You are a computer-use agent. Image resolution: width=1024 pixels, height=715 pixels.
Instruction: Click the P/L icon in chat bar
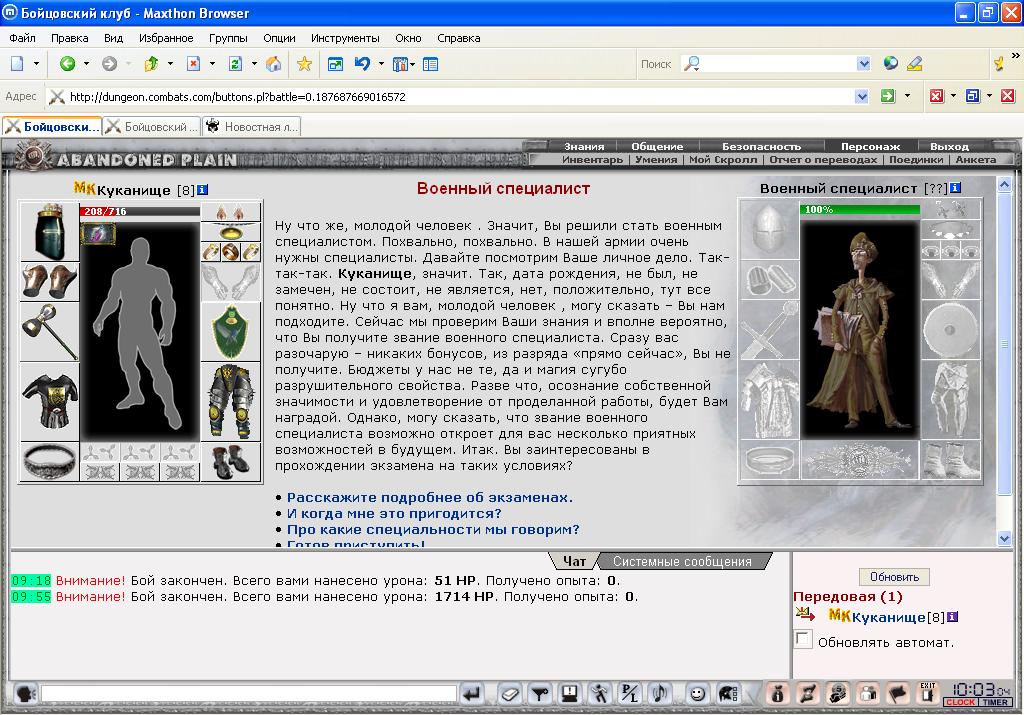pyautogui.click(x=630, y=693)
